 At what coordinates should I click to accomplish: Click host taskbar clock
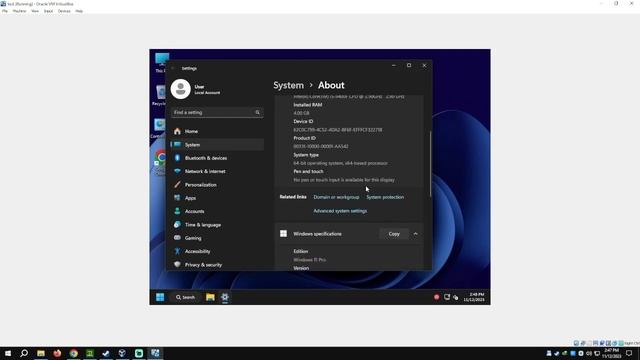tap(611, 353)
